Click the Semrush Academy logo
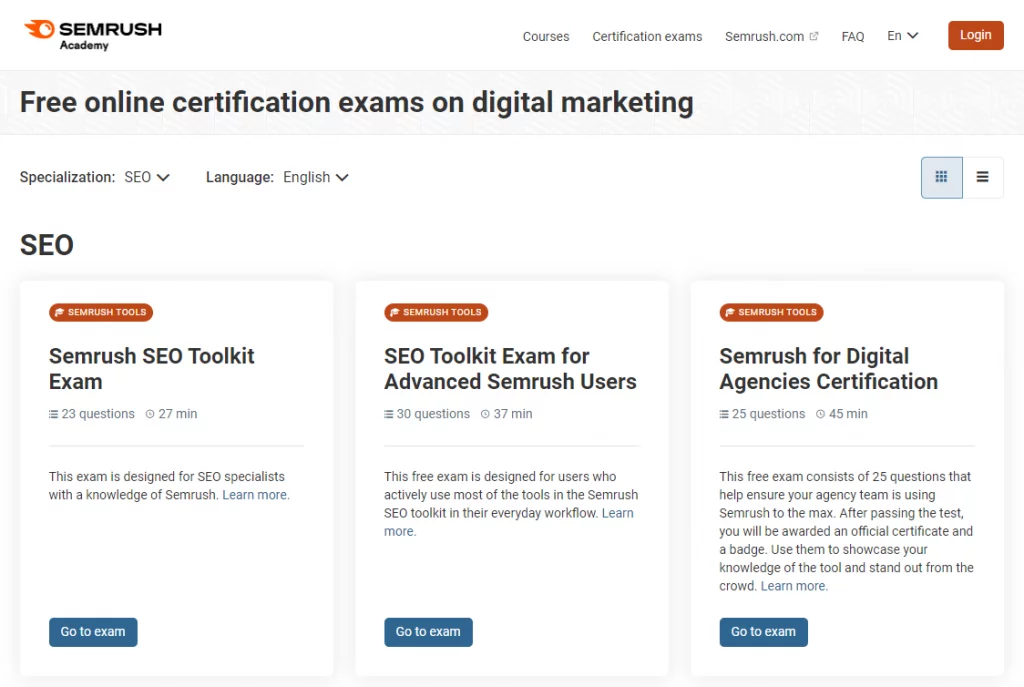Screen dimensions: 1024x687 (93, 35)
